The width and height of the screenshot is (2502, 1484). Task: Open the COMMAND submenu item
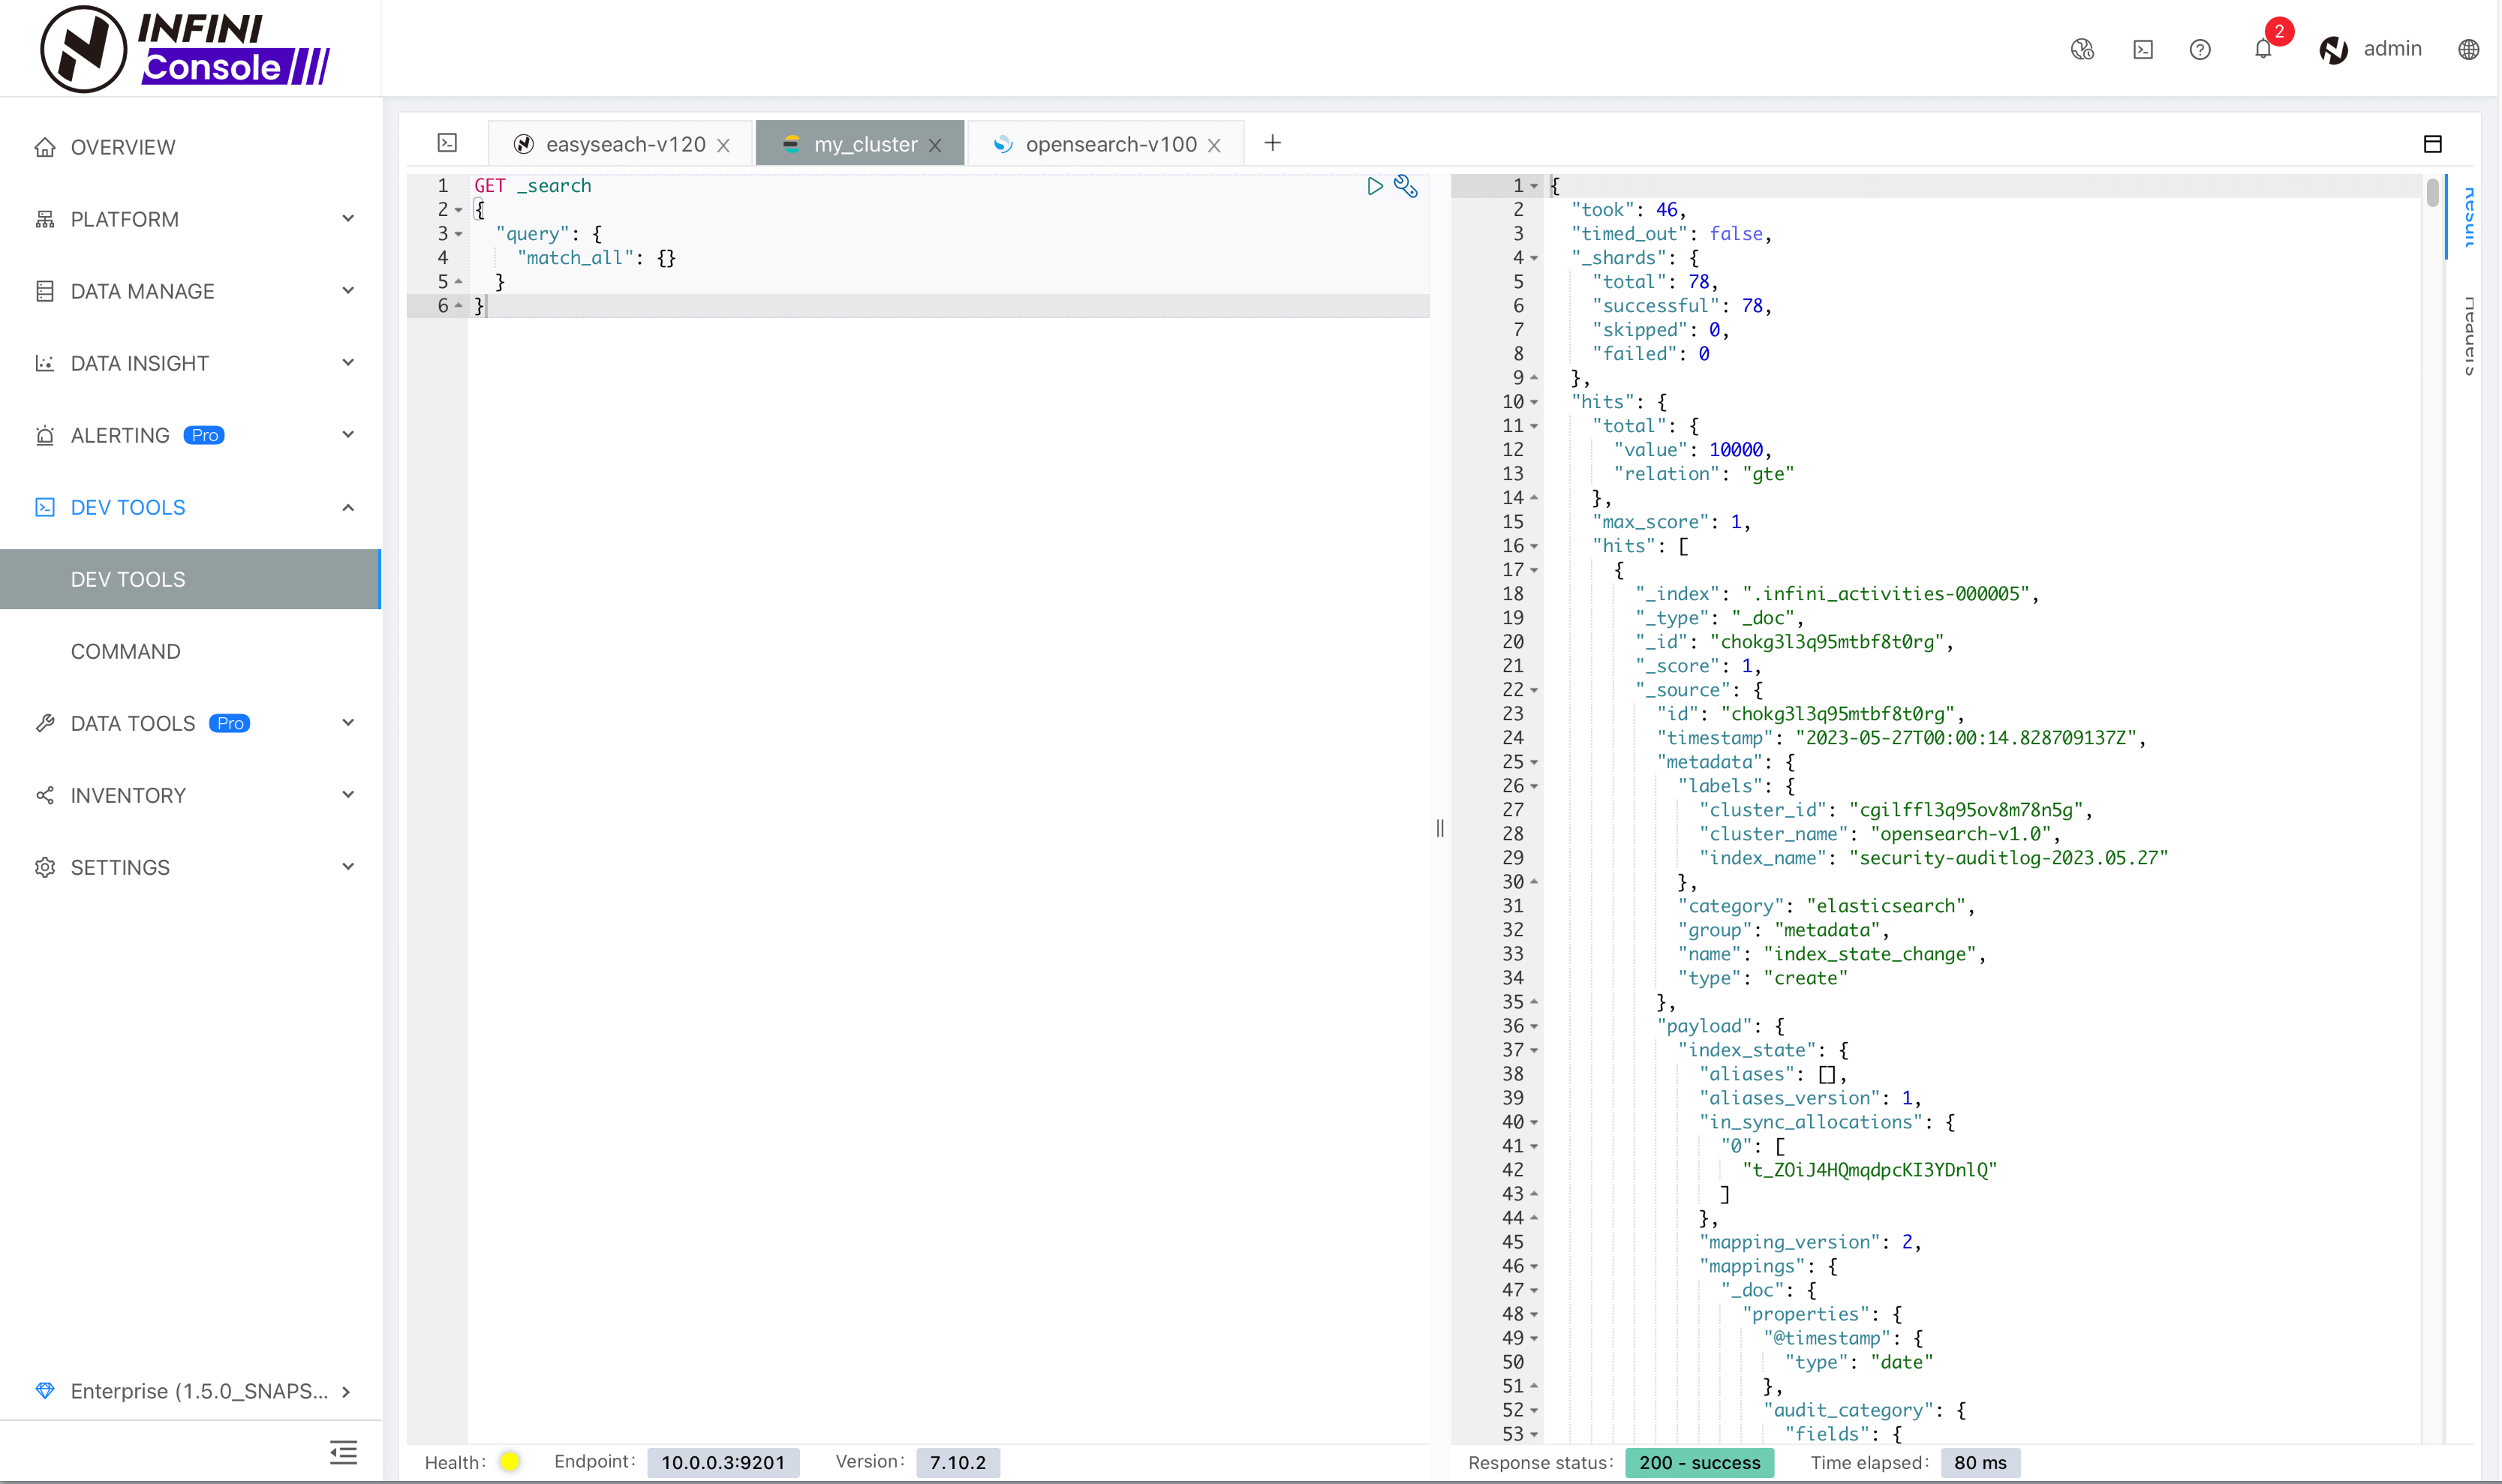click(190, 651)
